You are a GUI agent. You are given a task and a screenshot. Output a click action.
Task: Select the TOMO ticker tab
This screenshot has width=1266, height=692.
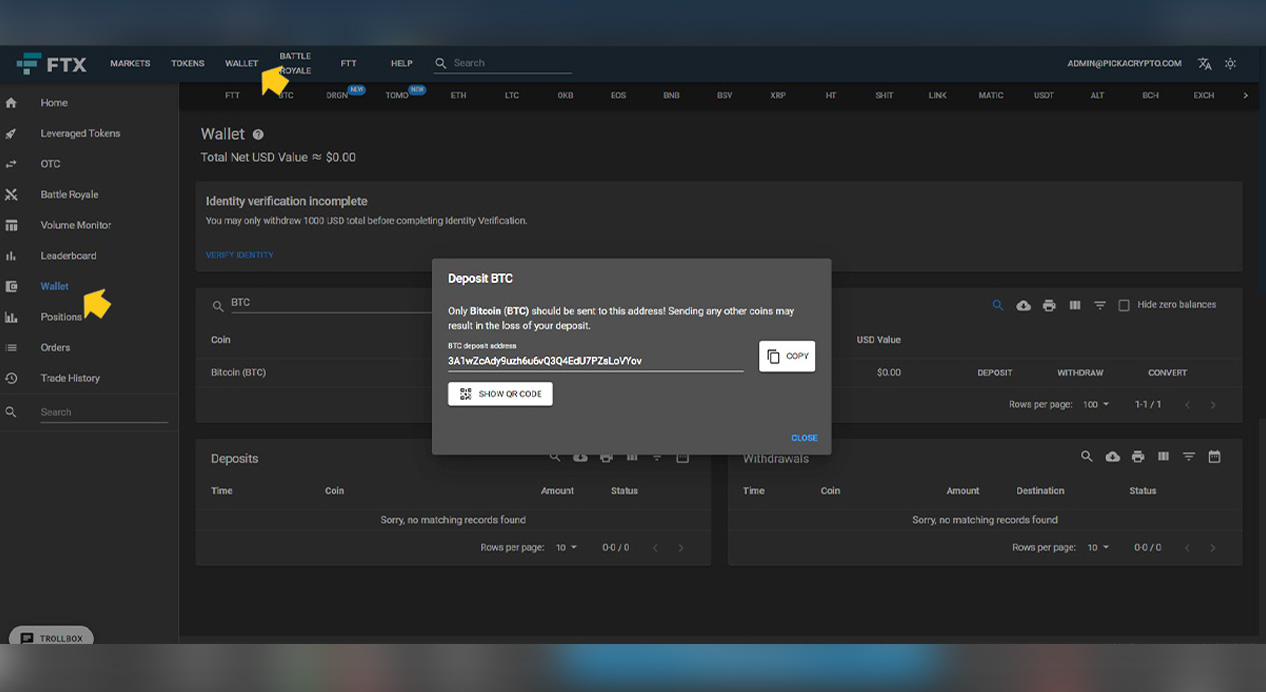[x=397, y=96]
